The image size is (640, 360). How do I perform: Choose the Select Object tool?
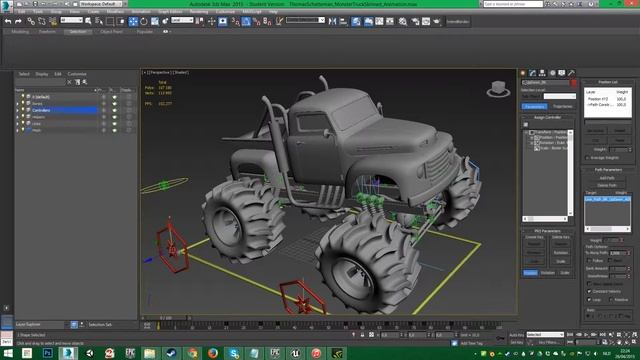pyautogui.click(x=89, y=21)
